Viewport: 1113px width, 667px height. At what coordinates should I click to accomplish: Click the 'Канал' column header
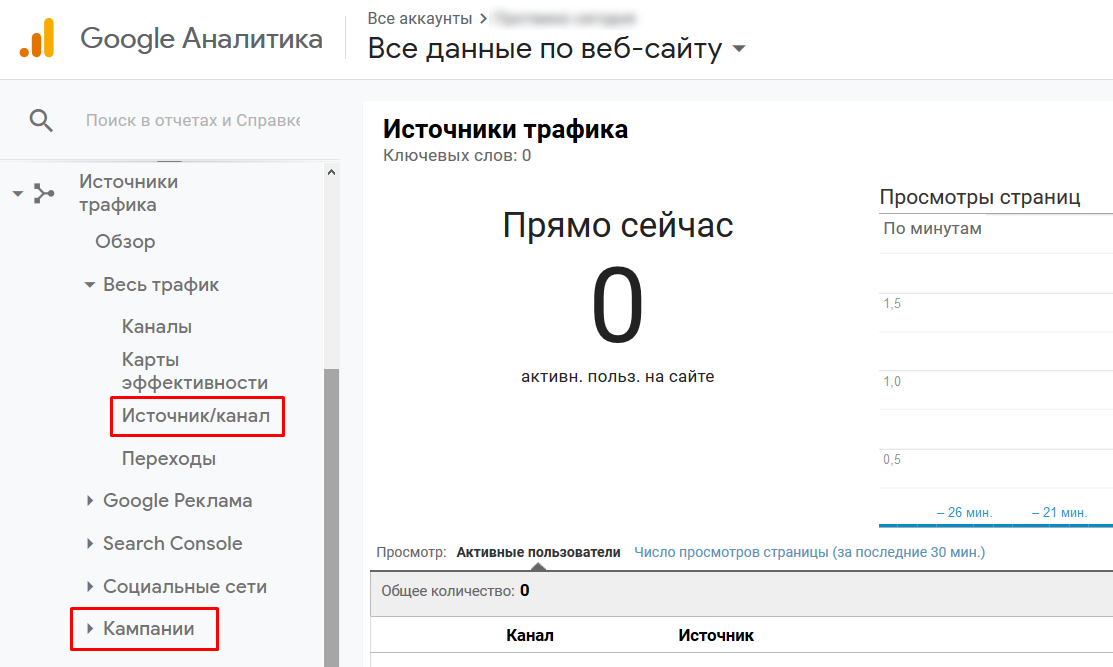[530, 635]
